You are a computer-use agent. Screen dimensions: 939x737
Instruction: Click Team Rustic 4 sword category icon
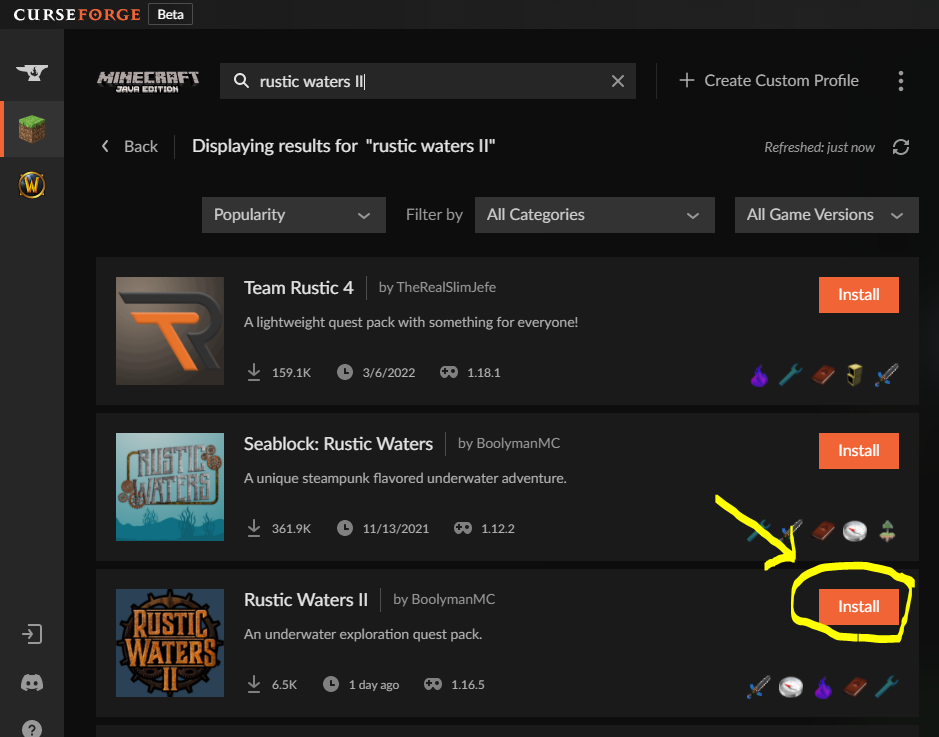[x=886, y=375]
